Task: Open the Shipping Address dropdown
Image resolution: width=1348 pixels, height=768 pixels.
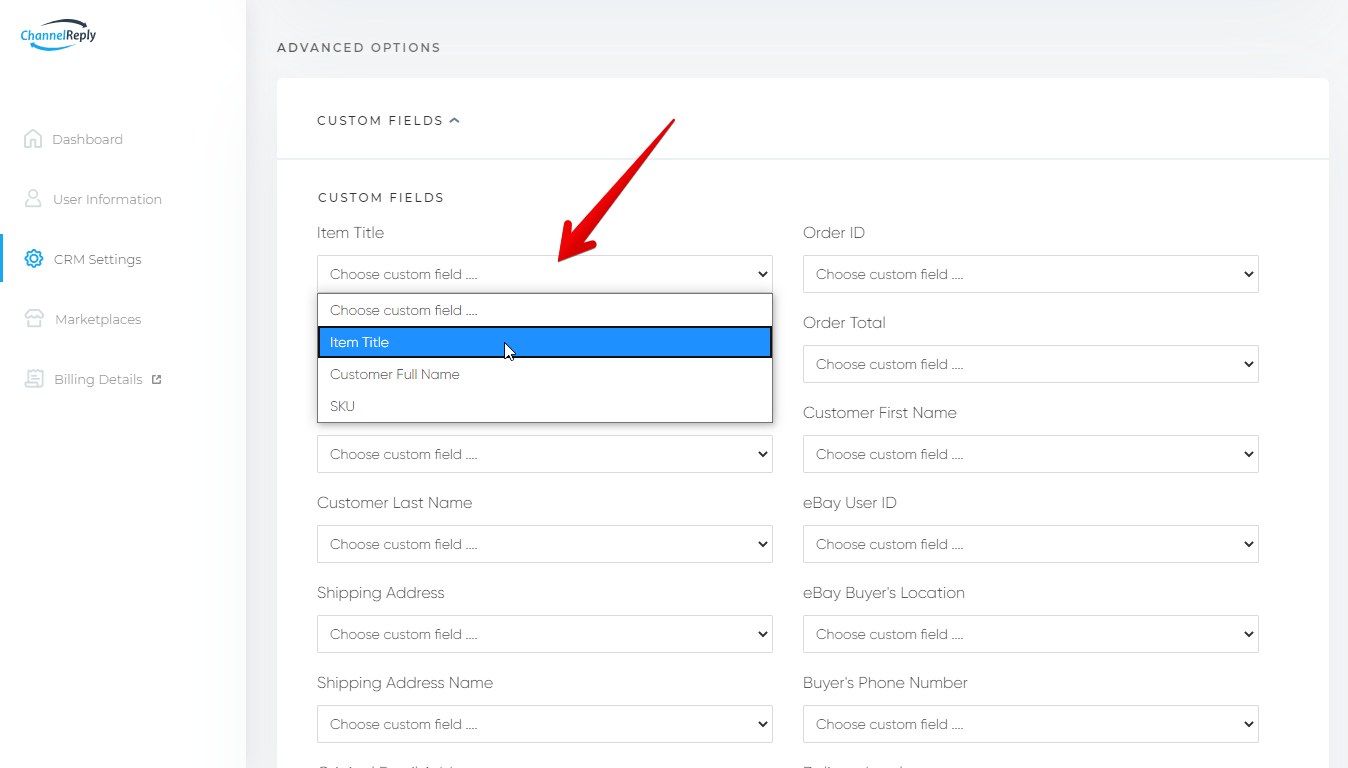Action: (545, 634)
